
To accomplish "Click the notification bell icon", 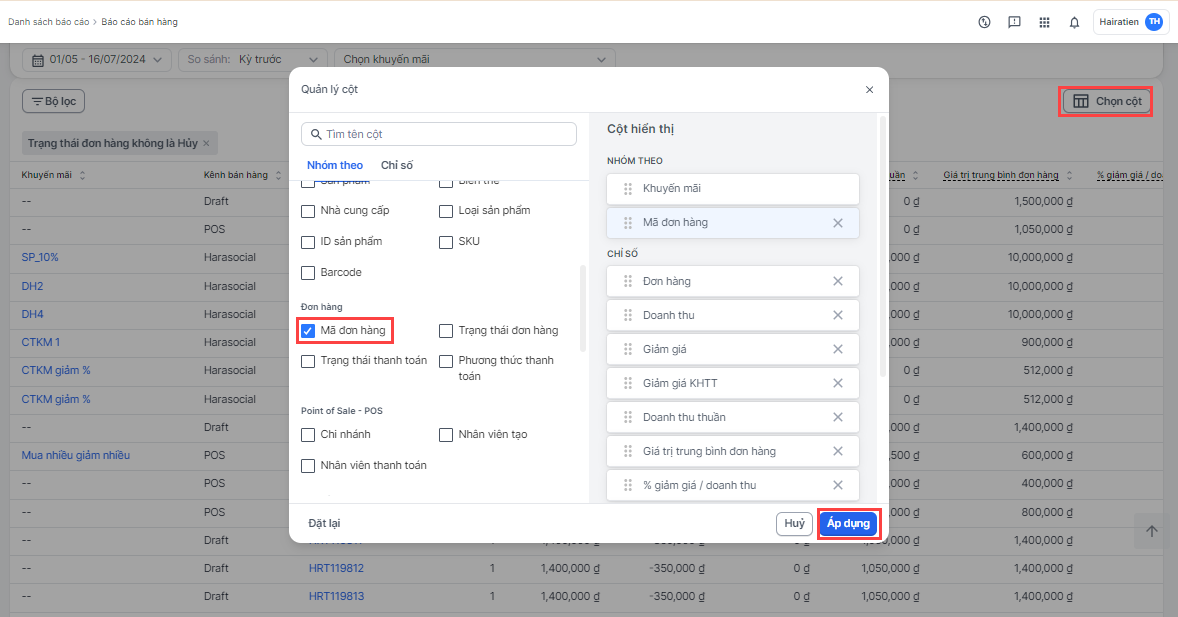I will click(1074, 22).
